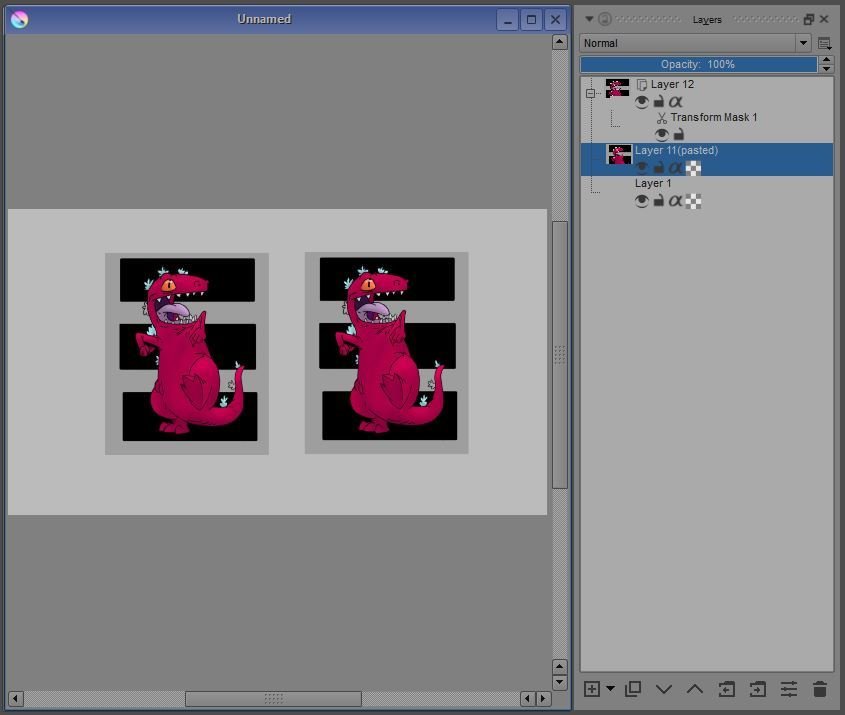
Task: Toggle visibility of Layer 1
Action: coord(641,201)
